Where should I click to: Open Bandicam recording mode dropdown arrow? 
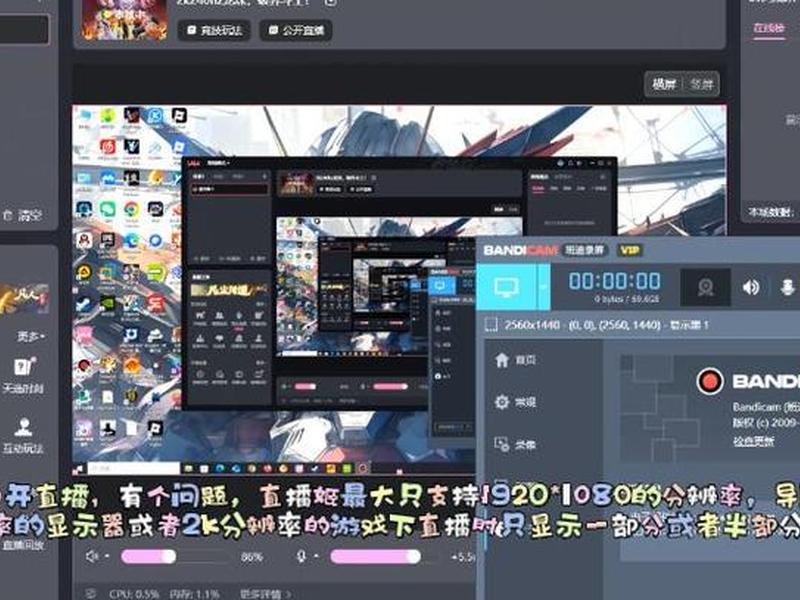click(x=543, y=287)
